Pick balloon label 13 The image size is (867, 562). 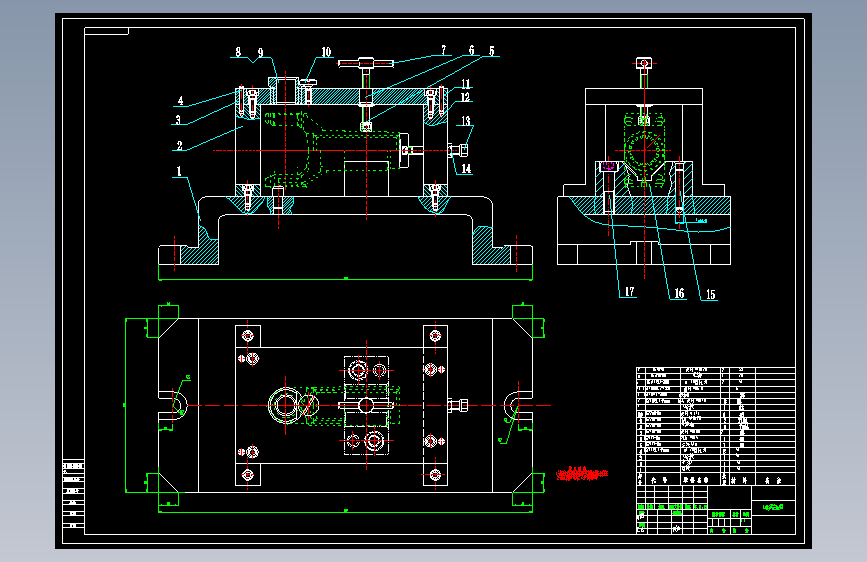click(x=466, y=121)
